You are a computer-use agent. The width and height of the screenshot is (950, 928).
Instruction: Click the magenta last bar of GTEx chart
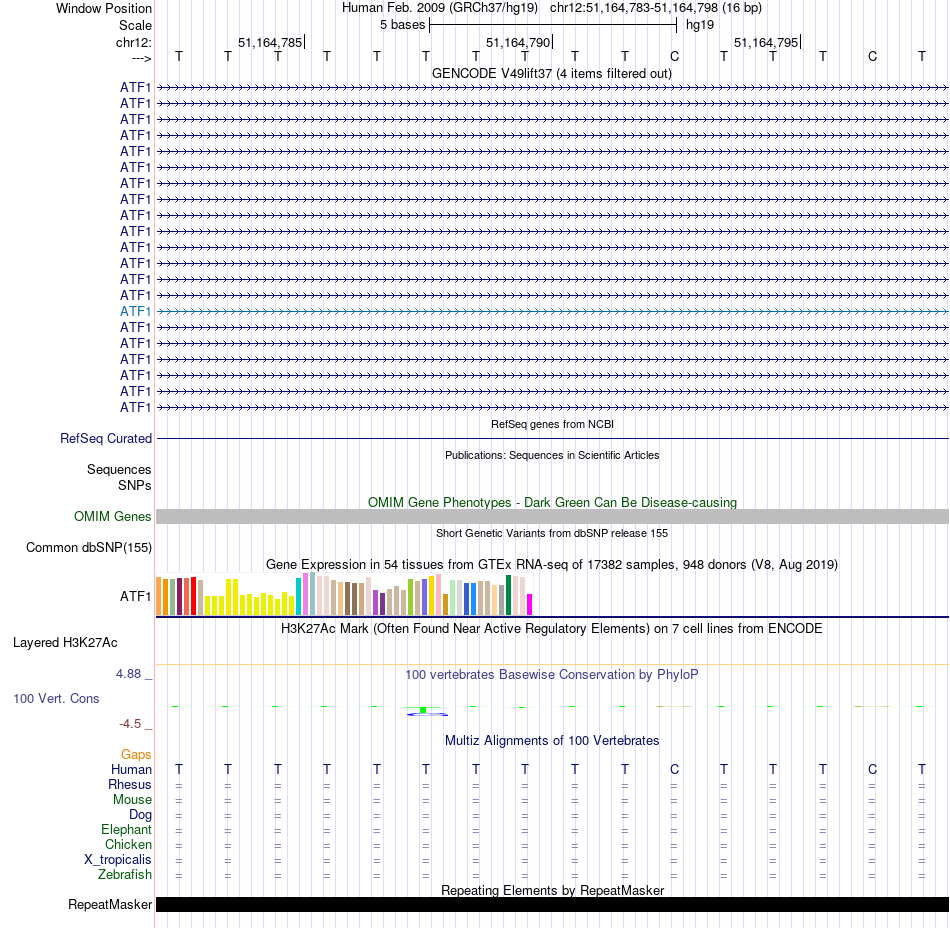tap(530, 605)
